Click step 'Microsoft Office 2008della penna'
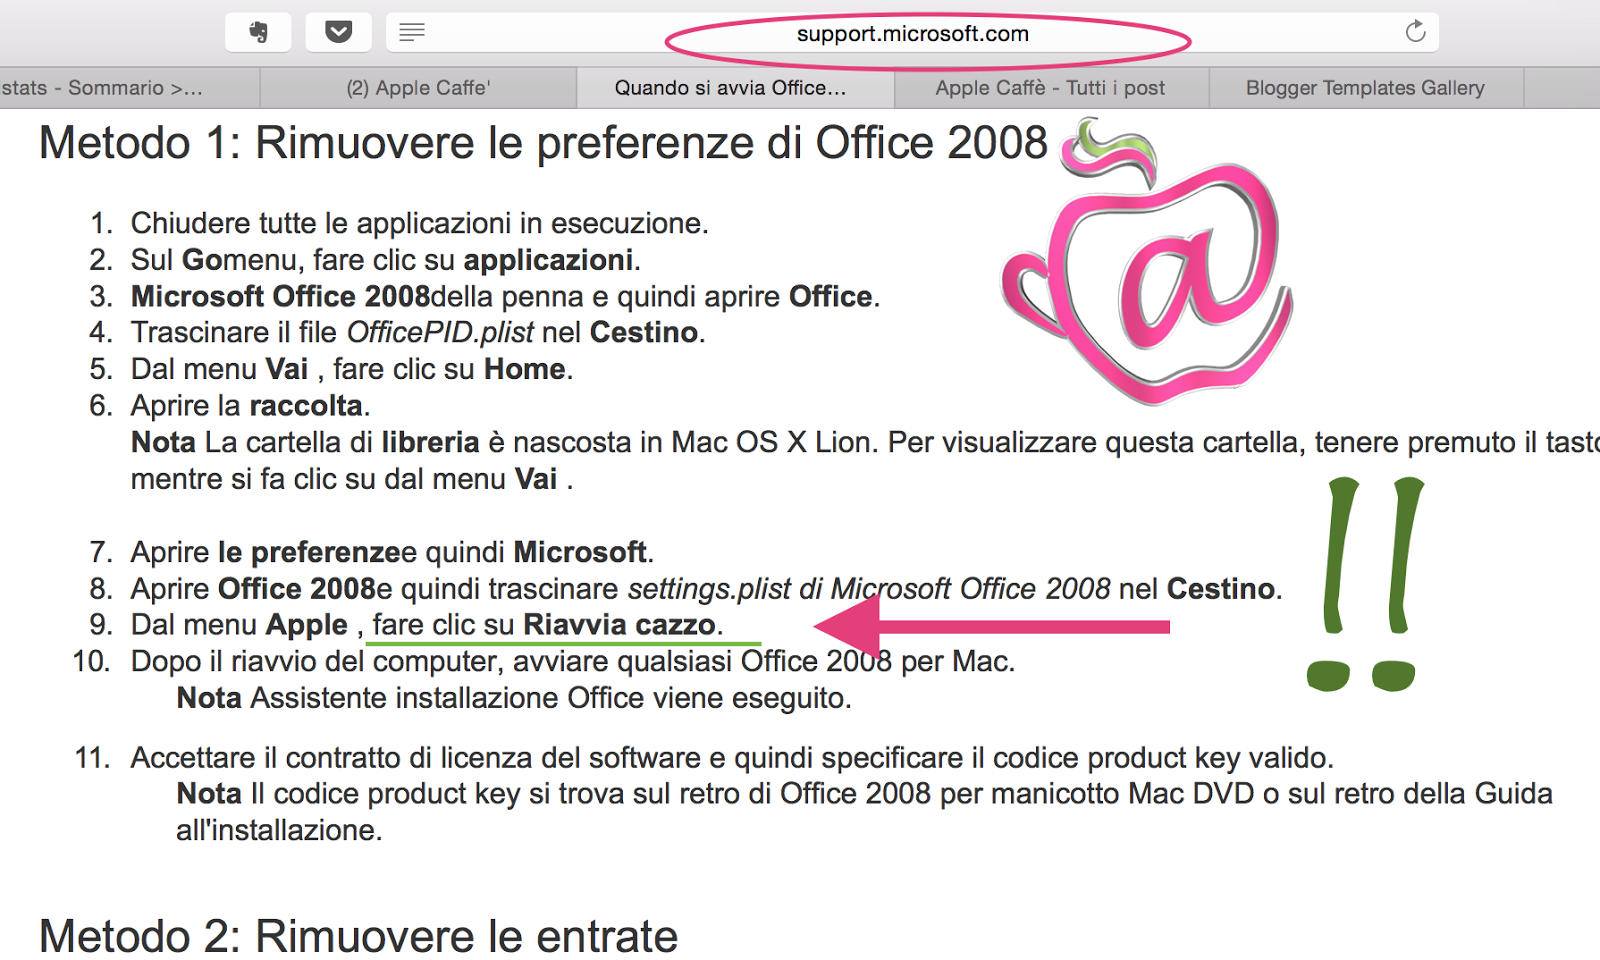 (505, 297)
